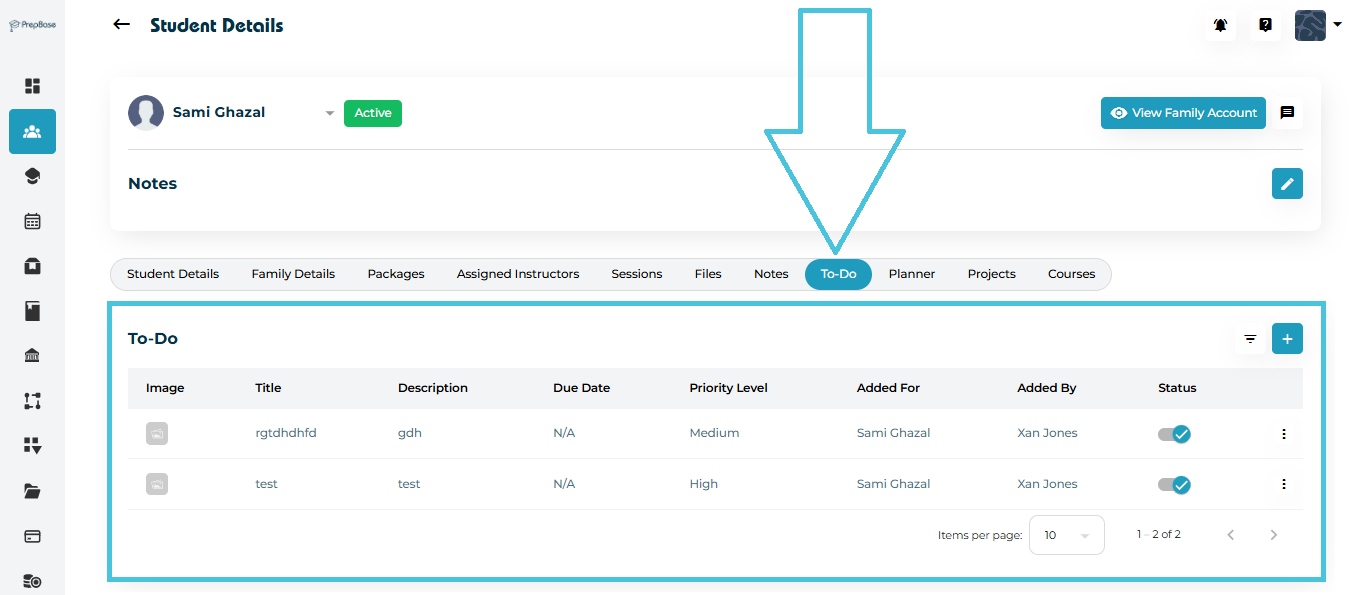Image resolution: width=1365 pixels, height=595 pixels.
Task: Open the chat message icon
Action: (1287, 113)
